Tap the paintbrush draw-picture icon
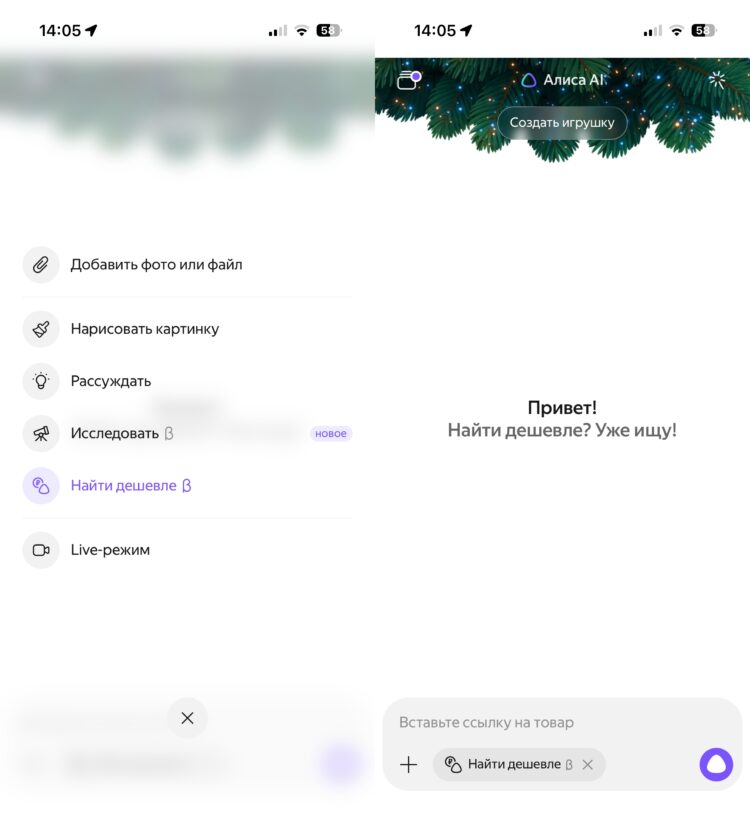 click(x=41, y=330)
